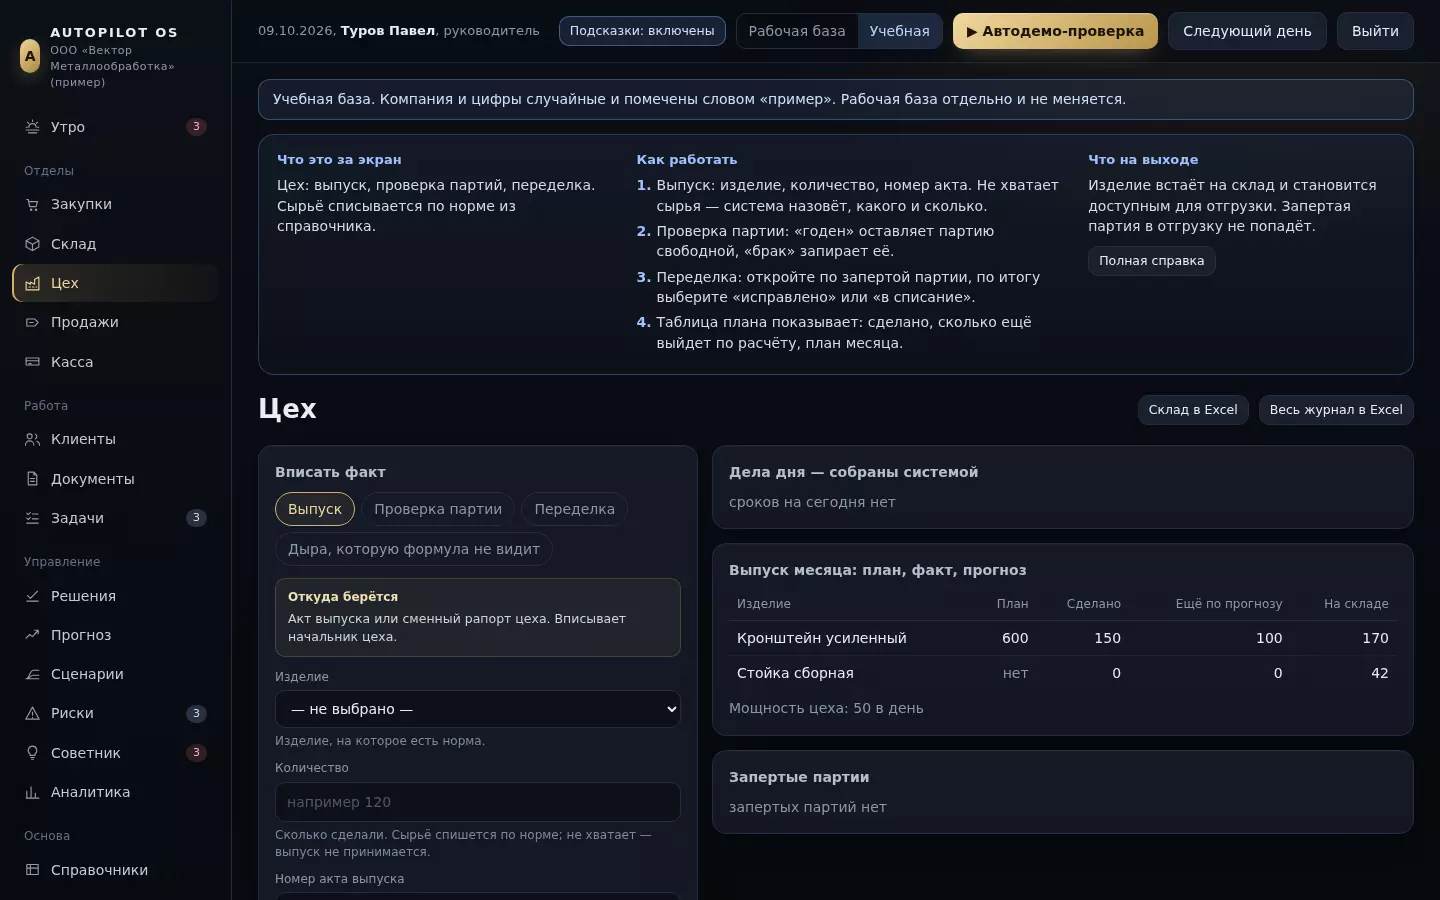
Task: Click the warning triangle icon for Риски
Action: tap(32, 713)
